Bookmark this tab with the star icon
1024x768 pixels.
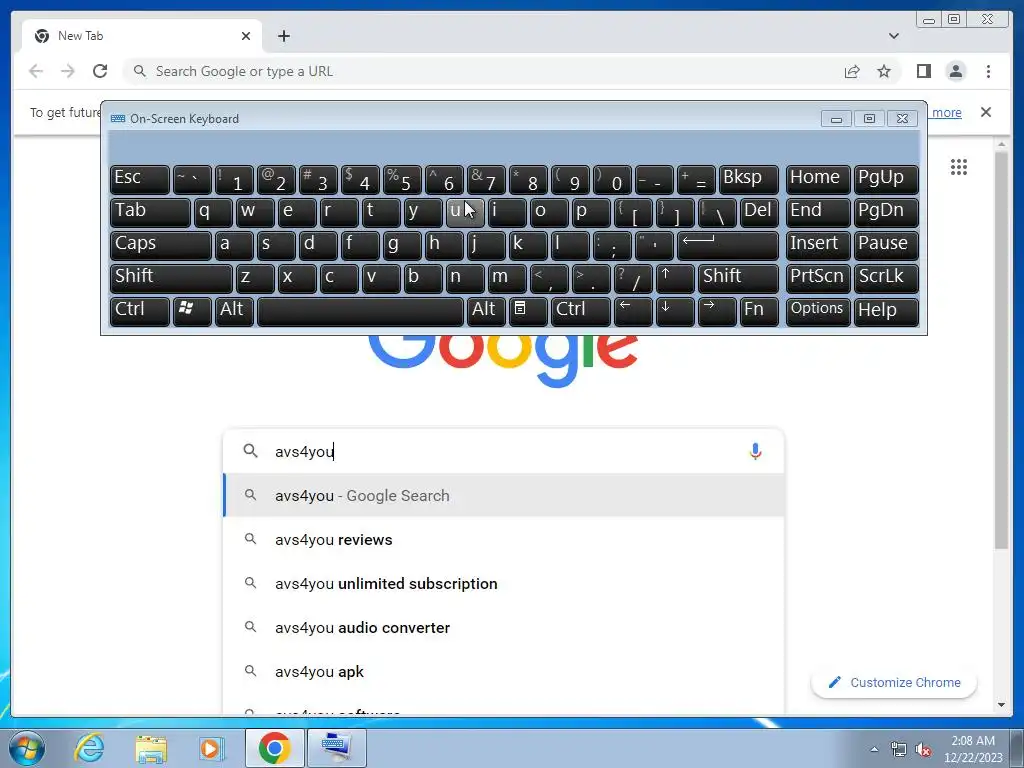coord(884,71)
